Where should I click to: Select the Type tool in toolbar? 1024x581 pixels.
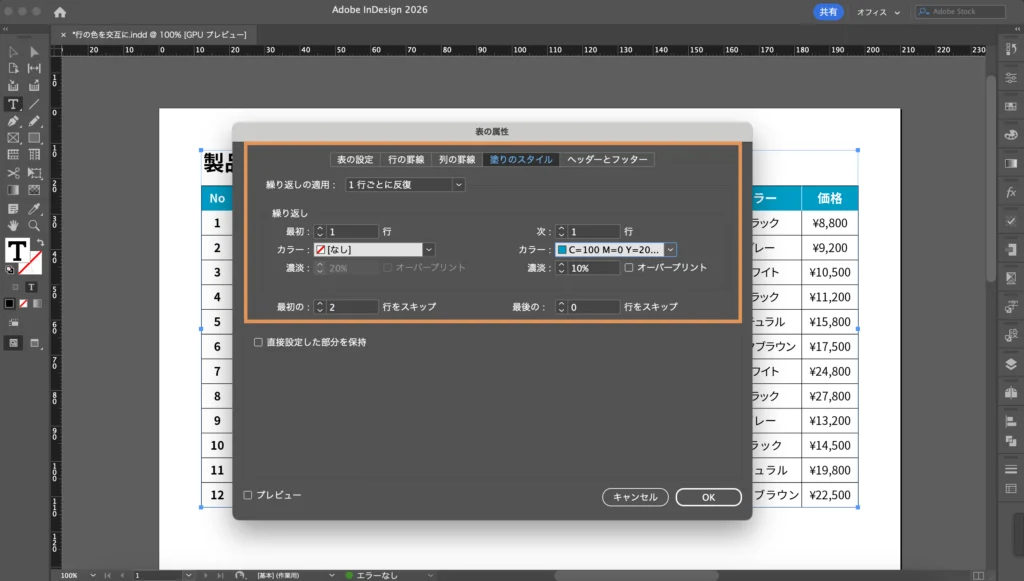click(x=13, y=104)
